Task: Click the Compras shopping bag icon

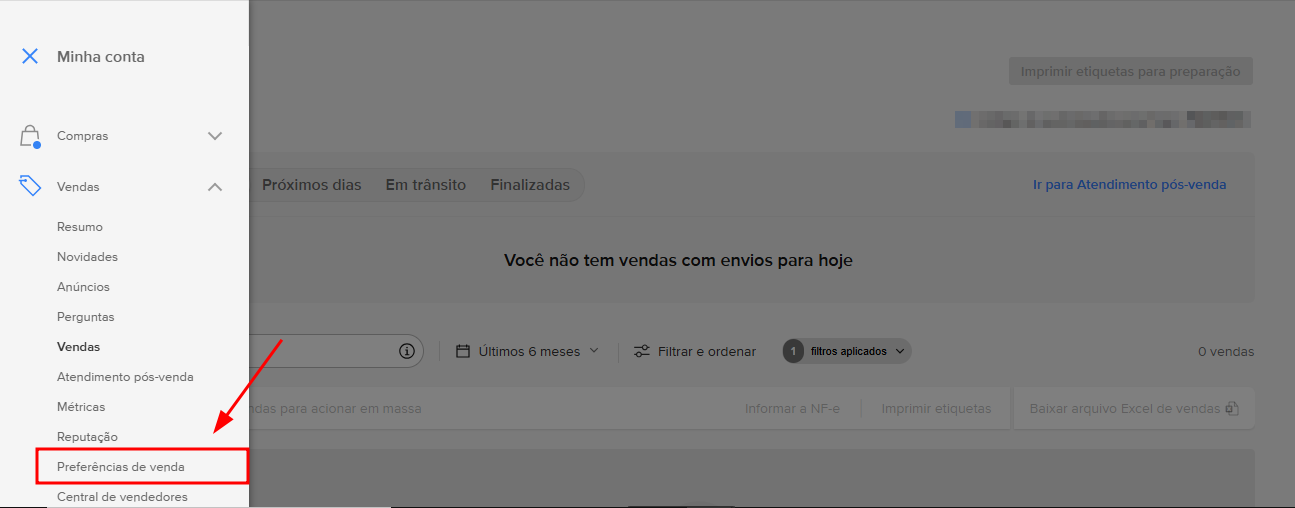Action: tap(30, 136)
